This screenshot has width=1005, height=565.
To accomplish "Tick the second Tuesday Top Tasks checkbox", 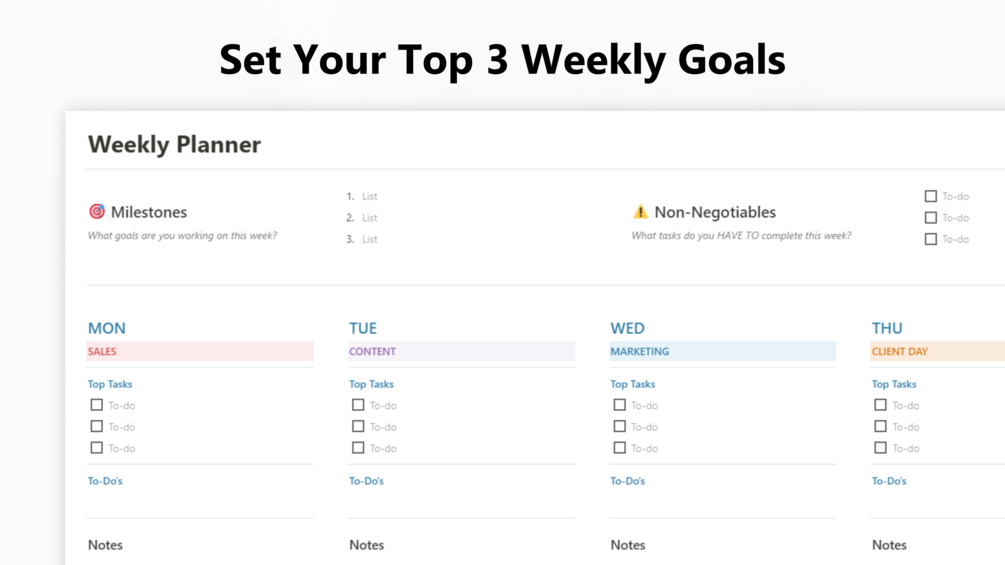I will 358,427.
